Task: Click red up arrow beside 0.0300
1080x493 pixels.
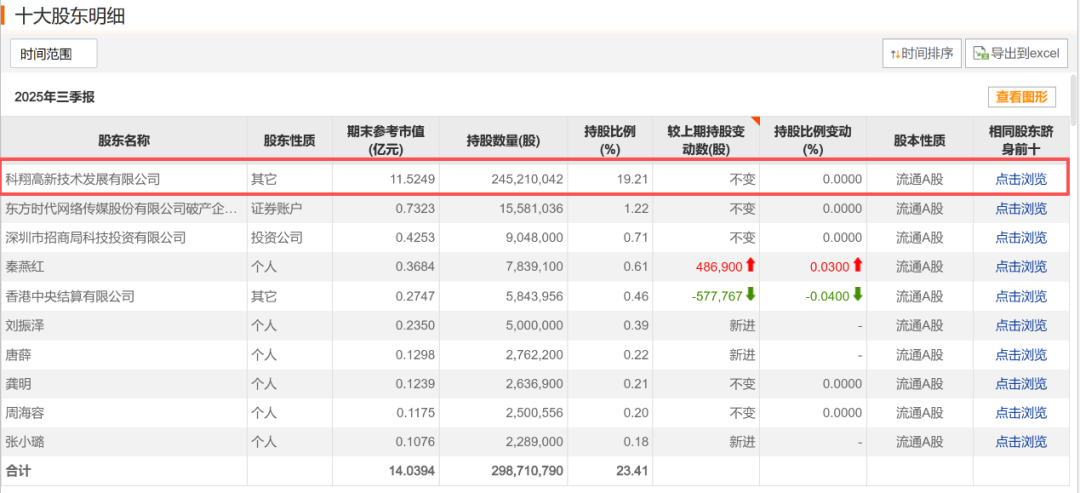Action: [x=857, y=264]
